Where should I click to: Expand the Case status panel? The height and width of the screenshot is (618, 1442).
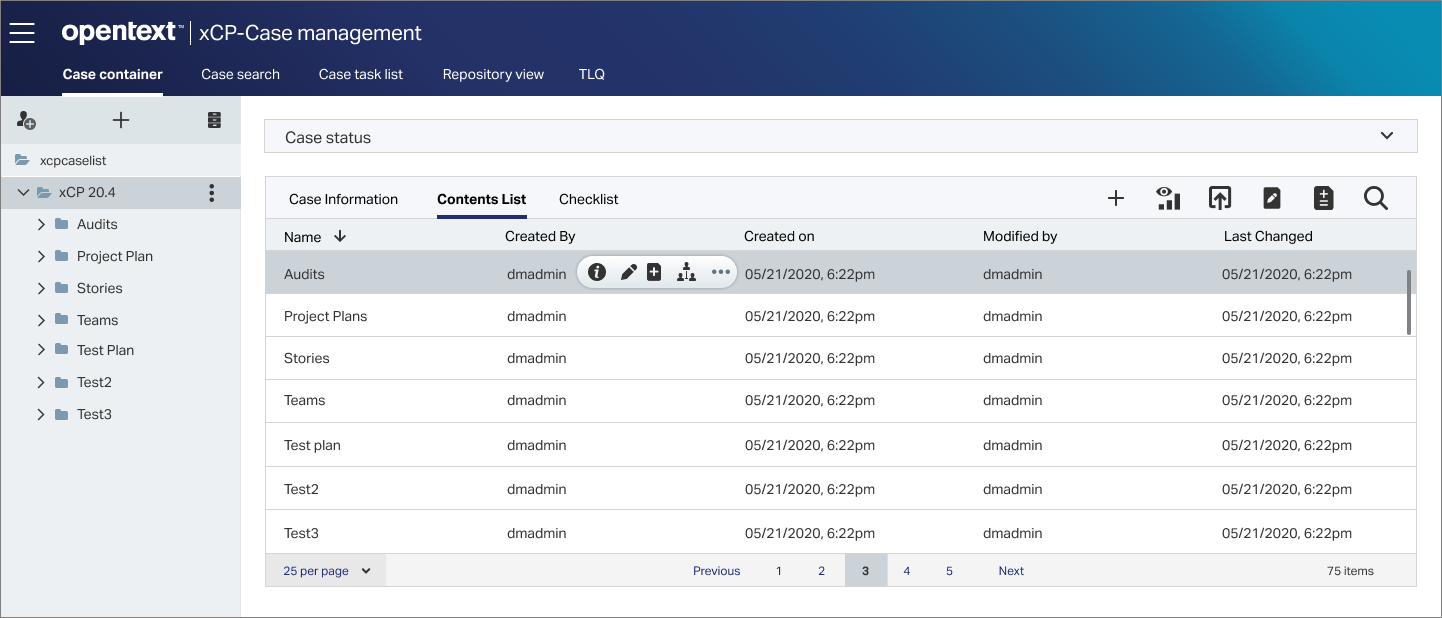click(1387, 136)
